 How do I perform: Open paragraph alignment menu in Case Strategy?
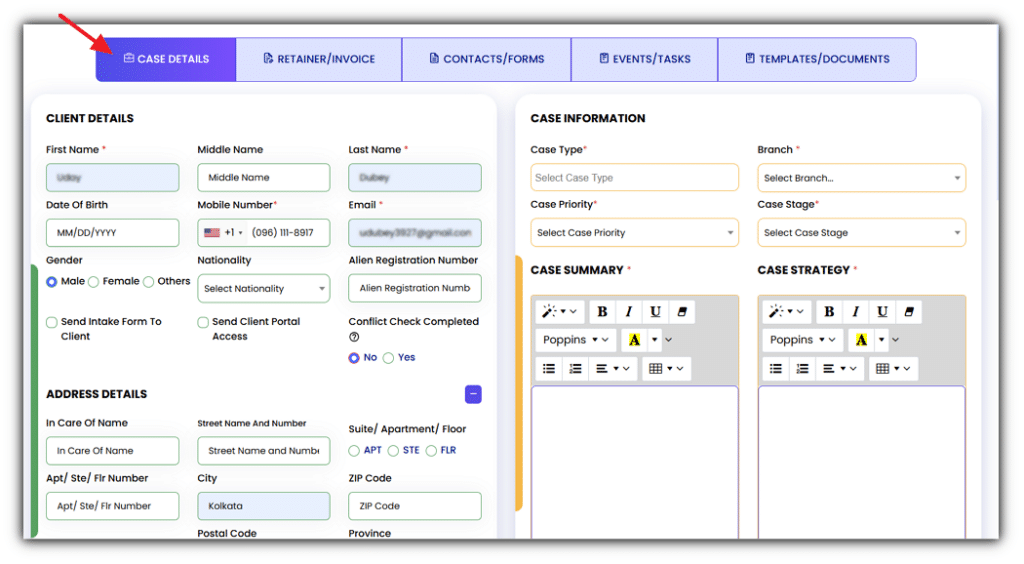pos(839,368)
